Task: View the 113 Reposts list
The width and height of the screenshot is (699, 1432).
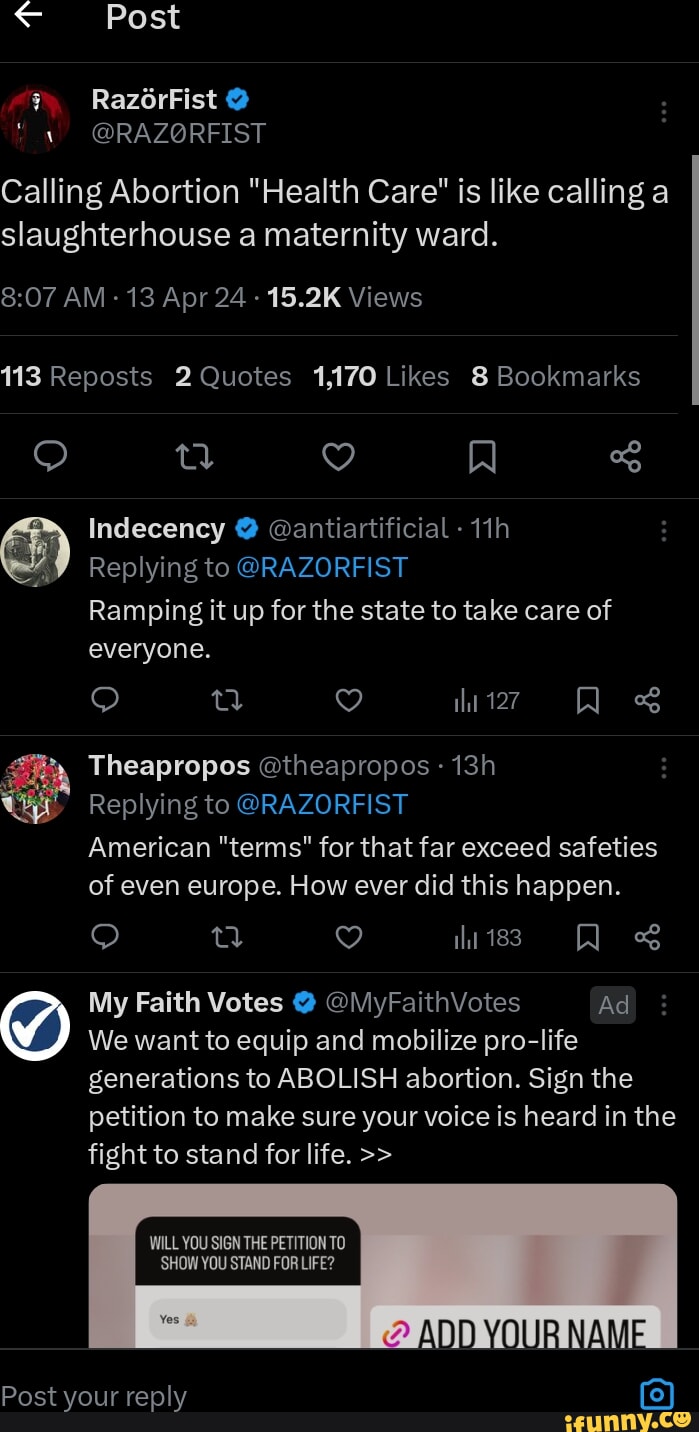Action: 77,377
